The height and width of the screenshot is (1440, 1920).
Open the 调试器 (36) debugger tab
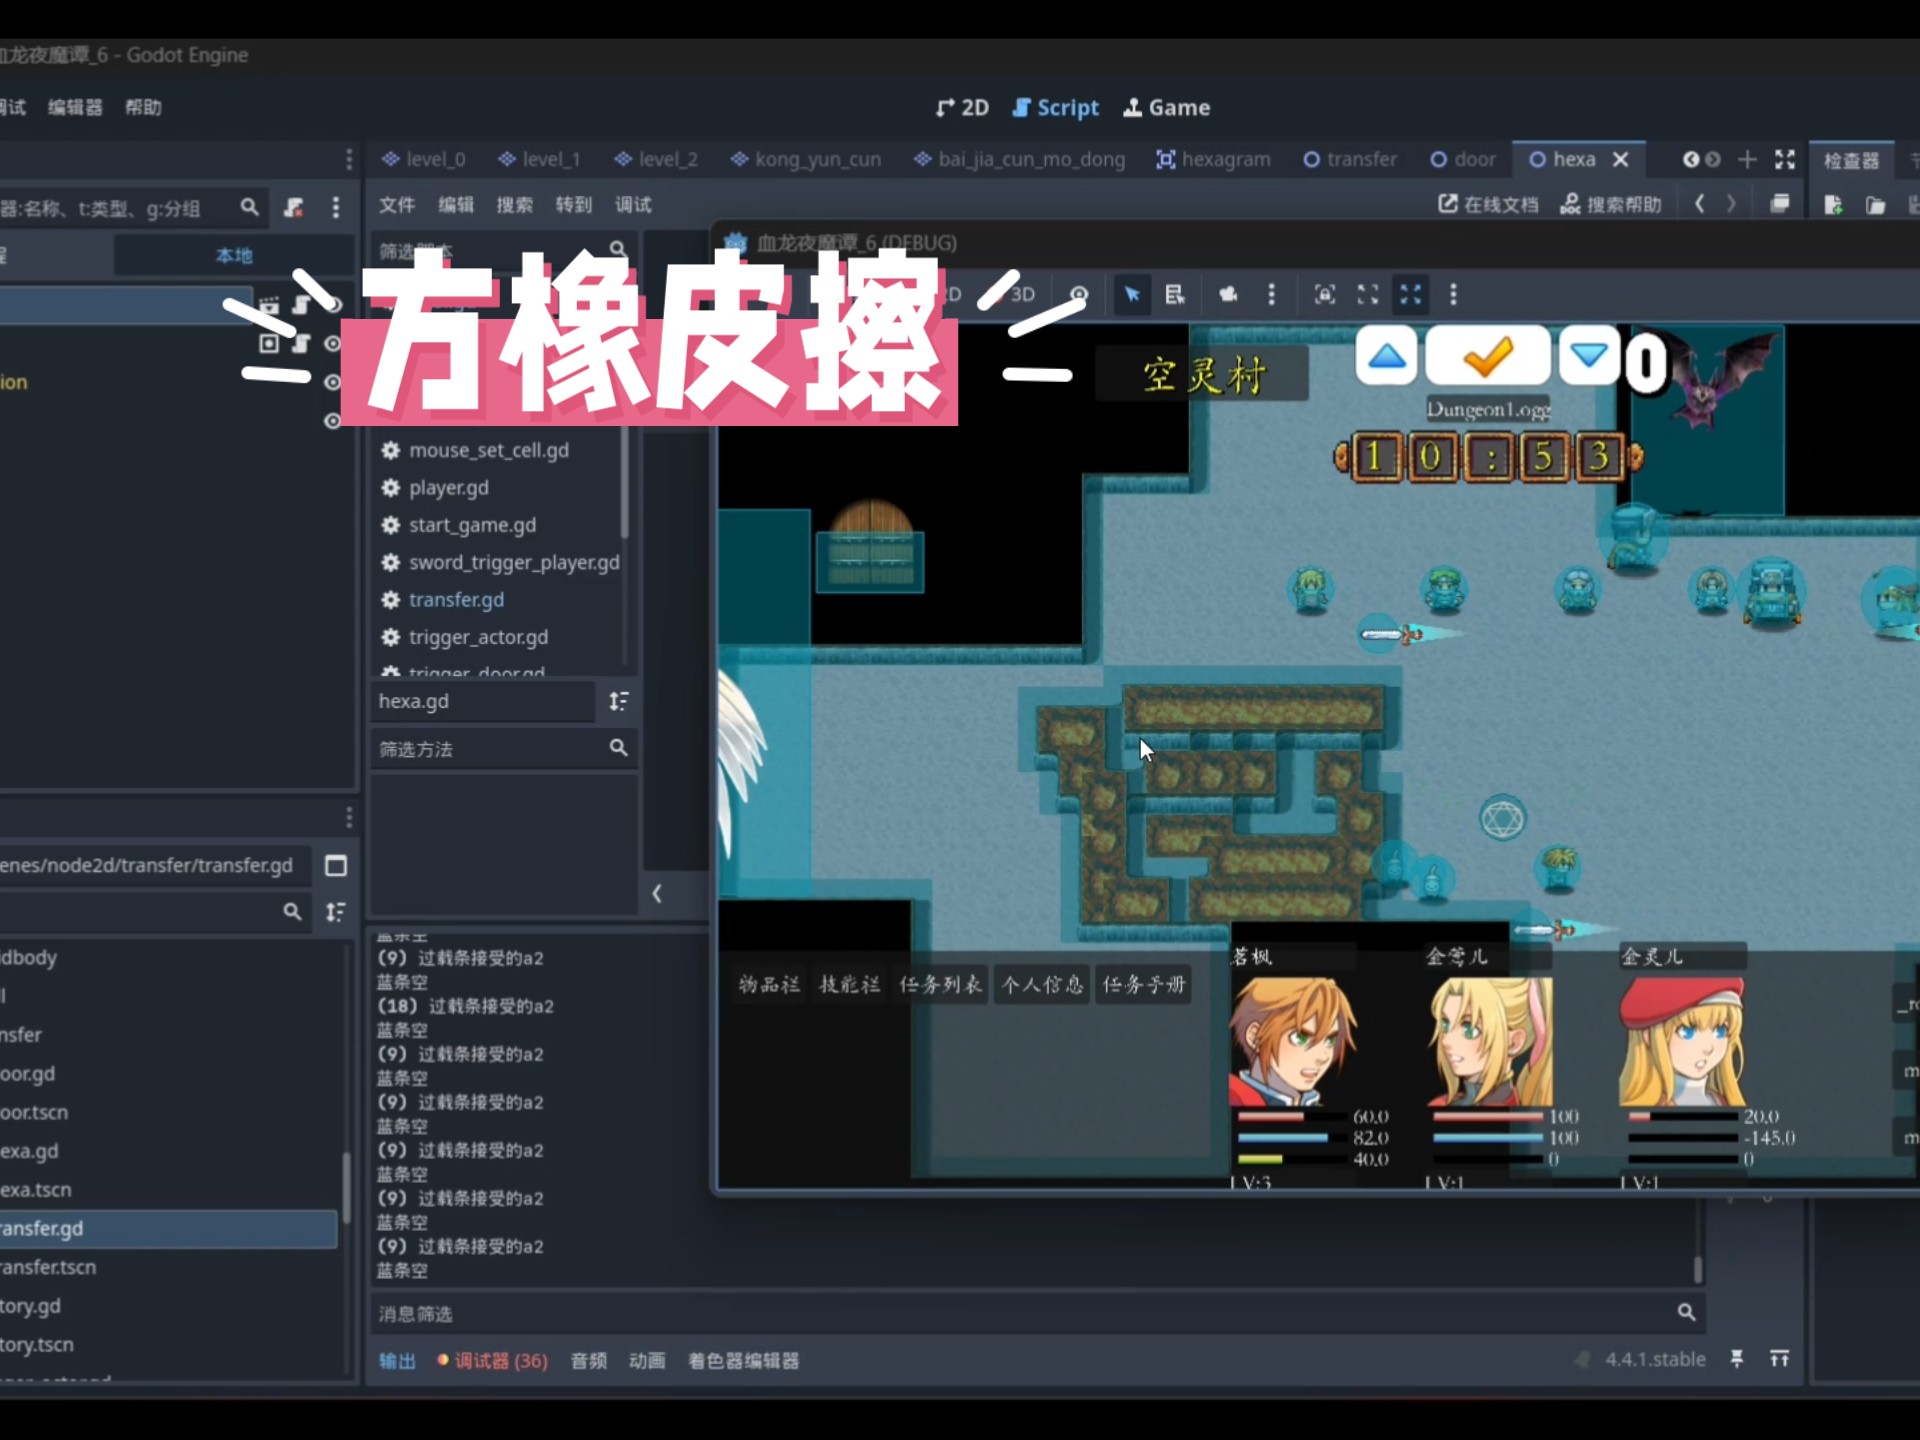tap(493, 1360)
